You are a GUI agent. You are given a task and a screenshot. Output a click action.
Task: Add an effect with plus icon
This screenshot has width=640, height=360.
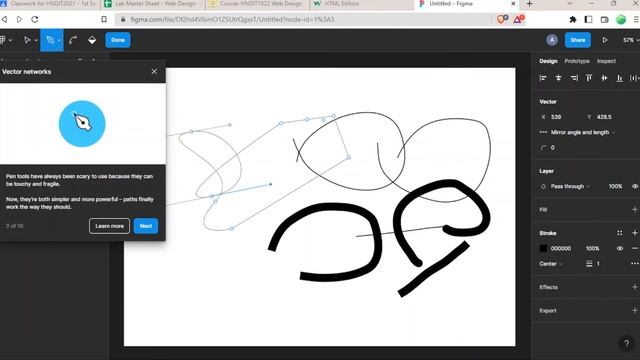click(635, 287)
